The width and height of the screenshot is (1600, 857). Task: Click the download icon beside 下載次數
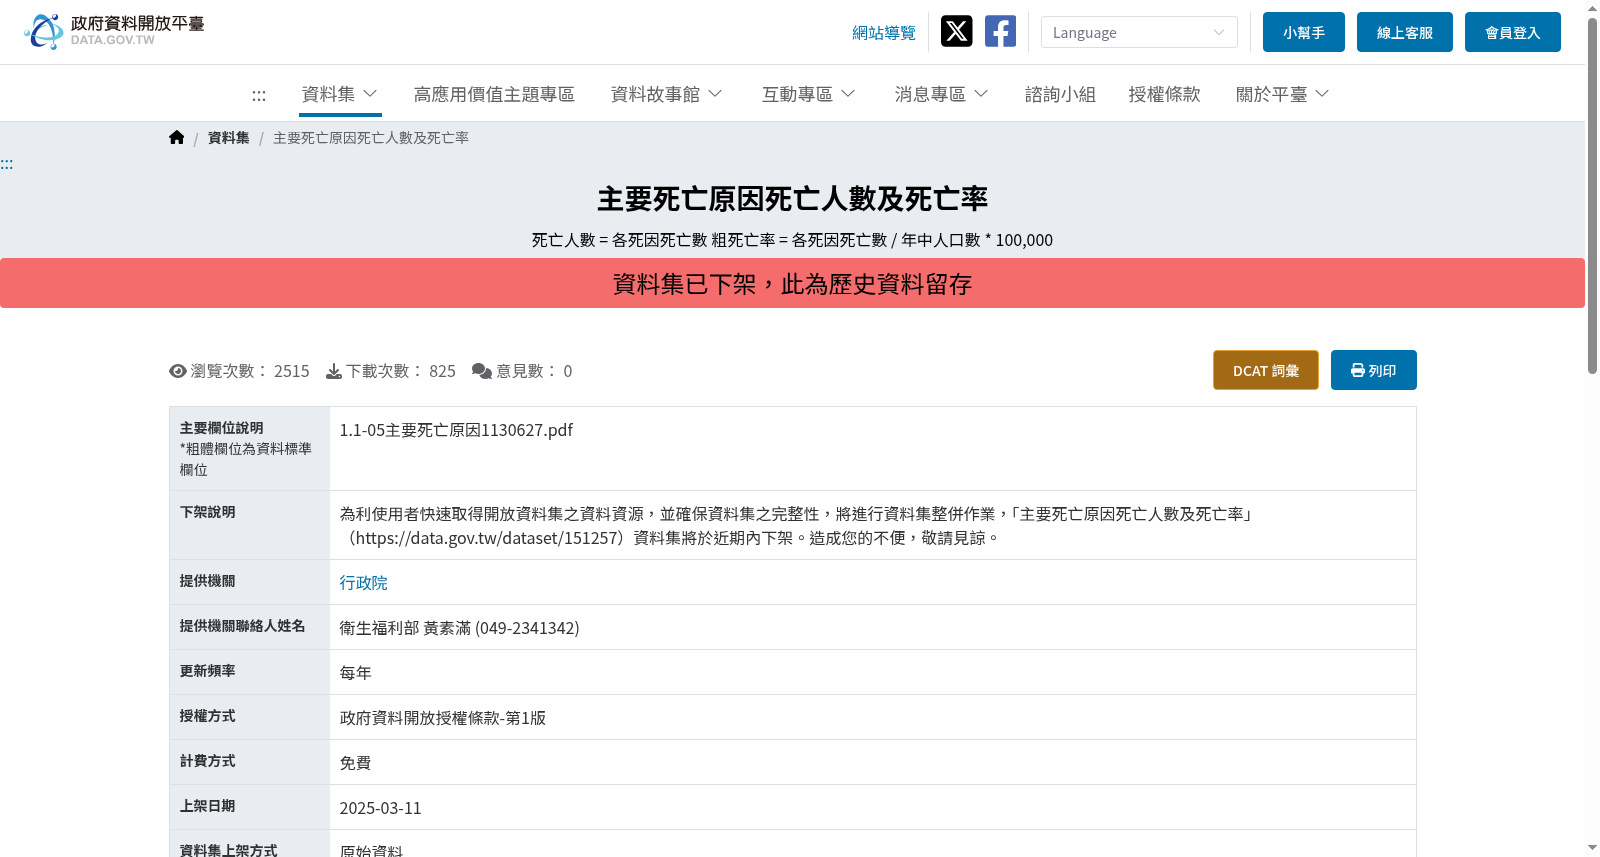(334, 371)
